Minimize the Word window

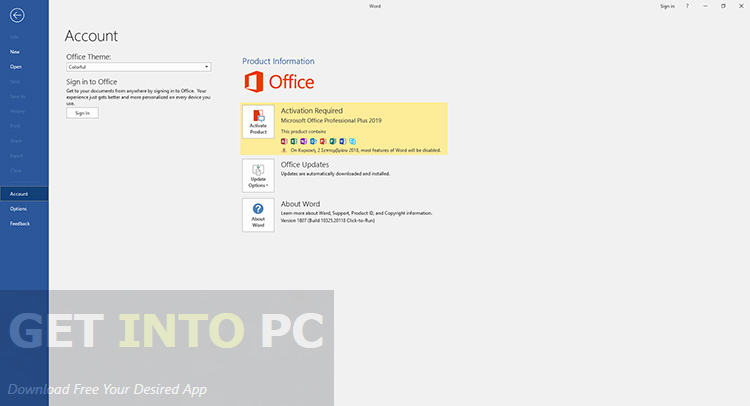tap(706, 6)
